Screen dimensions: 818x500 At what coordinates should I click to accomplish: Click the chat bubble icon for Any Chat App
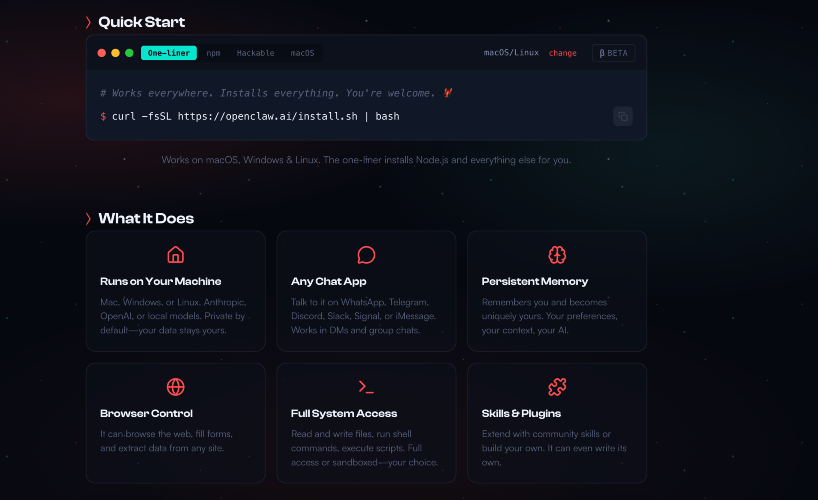[366, 255]
